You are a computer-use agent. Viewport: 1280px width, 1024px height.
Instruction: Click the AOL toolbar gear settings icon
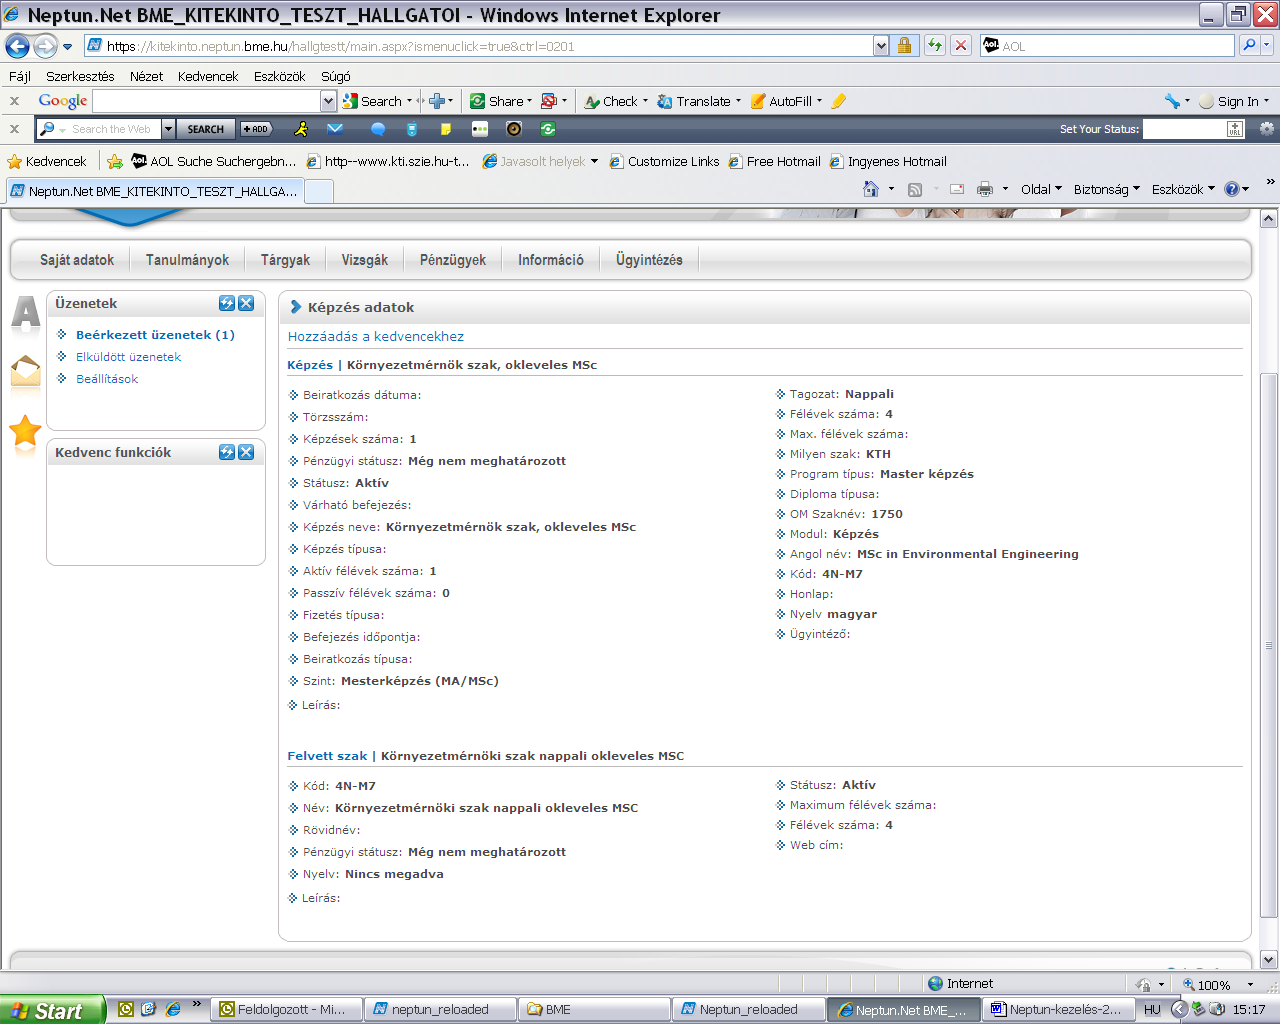point(1267,129)
